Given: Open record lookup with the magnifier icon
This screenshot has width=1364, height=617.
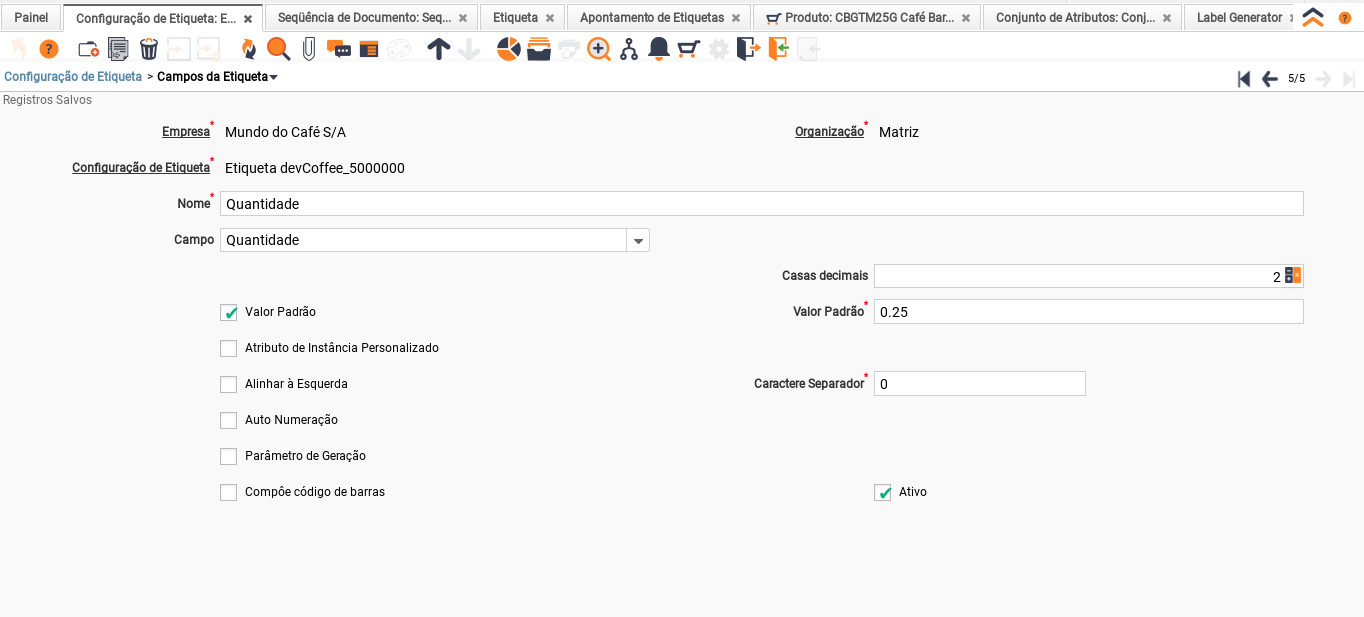Looking at the screenshot, I should pyautogui.click(x=278, y=49).
